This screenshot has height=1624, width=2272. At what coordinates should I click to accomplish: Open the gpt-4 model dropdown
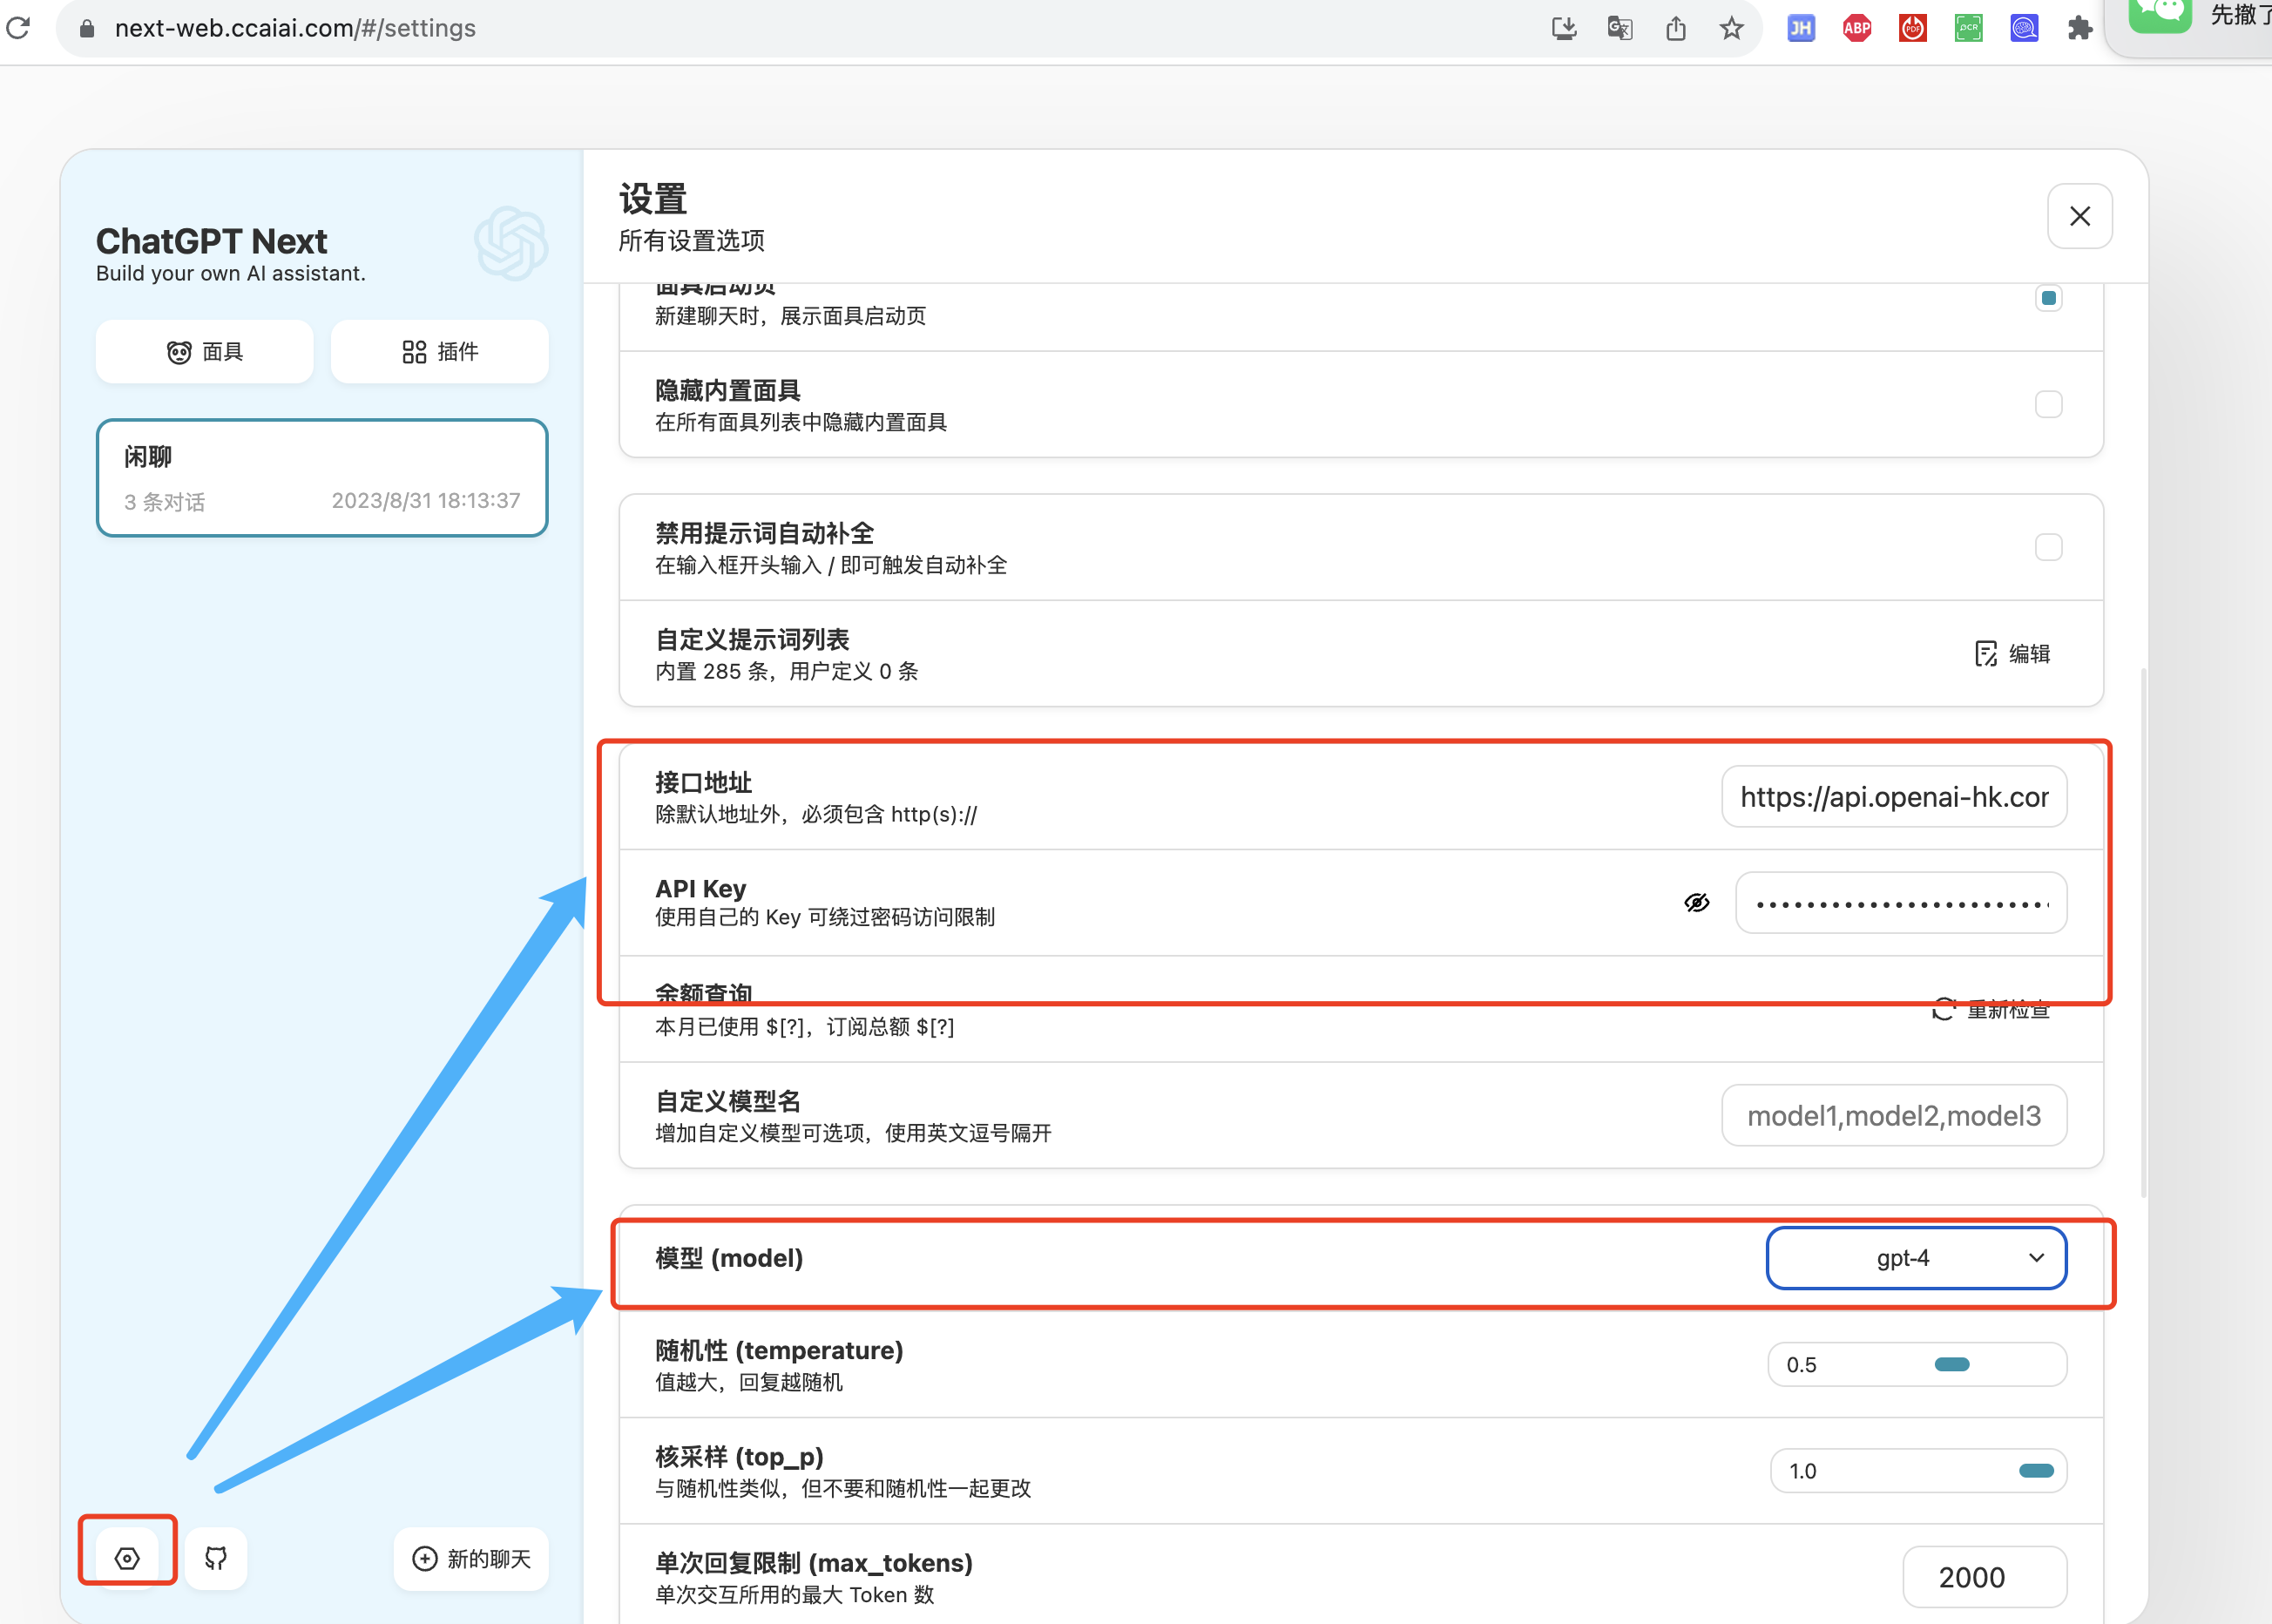point(1916,1257)
